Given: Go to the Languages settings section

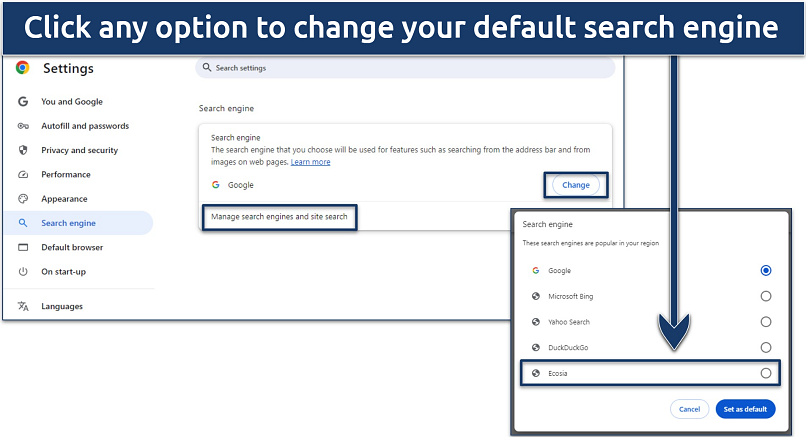Looking at the screenshot, I should [62, 306].
